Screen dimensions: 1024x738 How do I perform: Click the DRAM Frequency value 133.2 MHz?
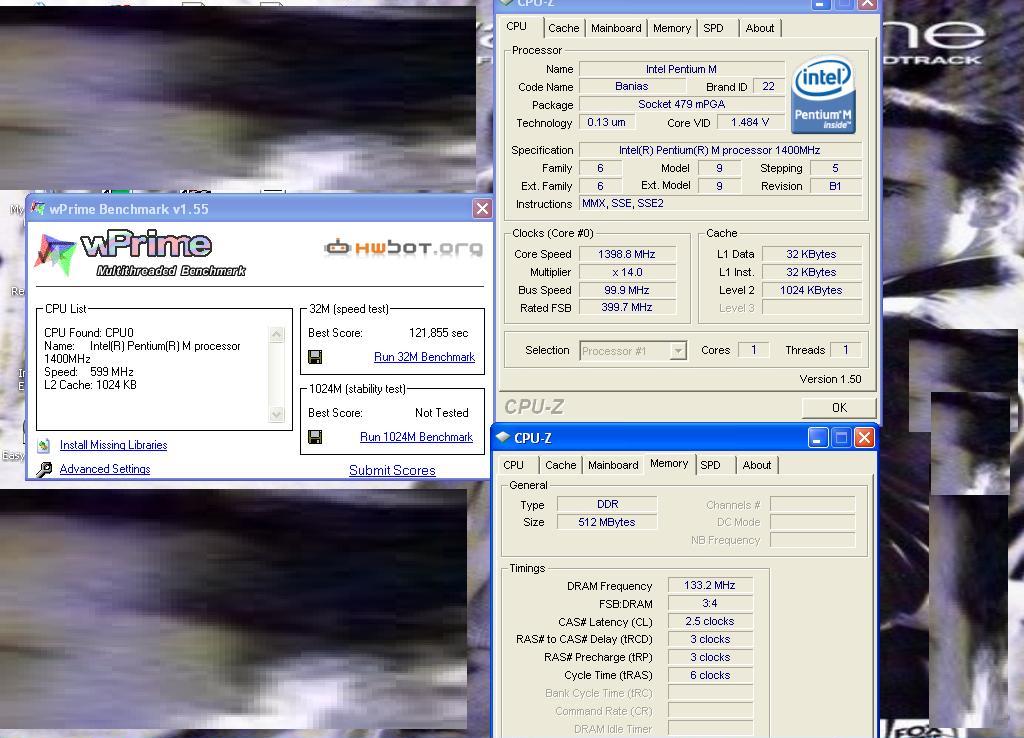coord(710,585)
